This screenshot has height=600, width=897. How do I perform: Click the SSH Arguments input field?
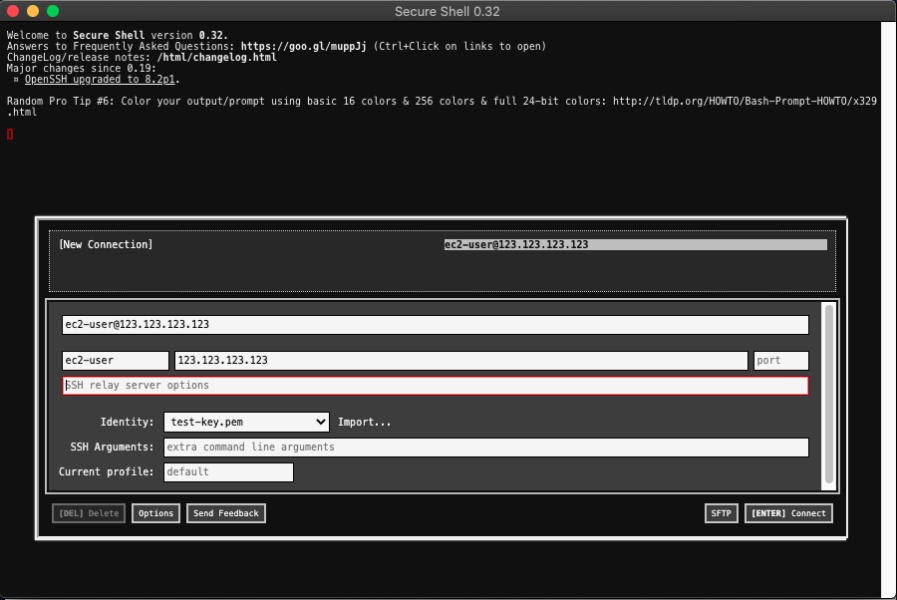coord(486,447)
